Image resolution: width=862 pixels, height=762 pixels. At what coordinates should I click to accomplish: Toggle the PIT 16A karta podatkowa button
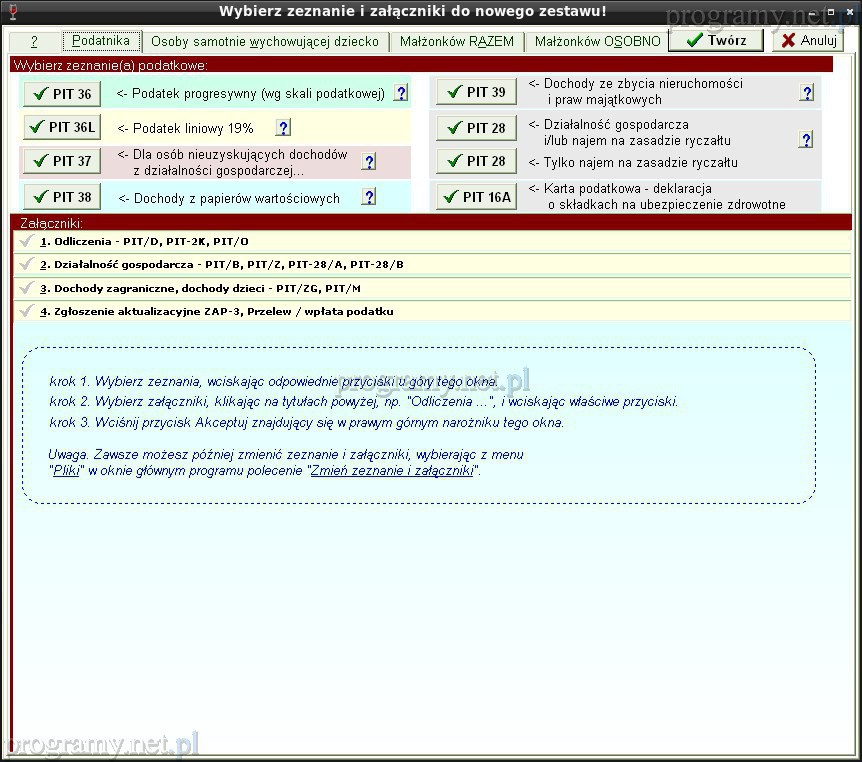(x=476, y=197)
